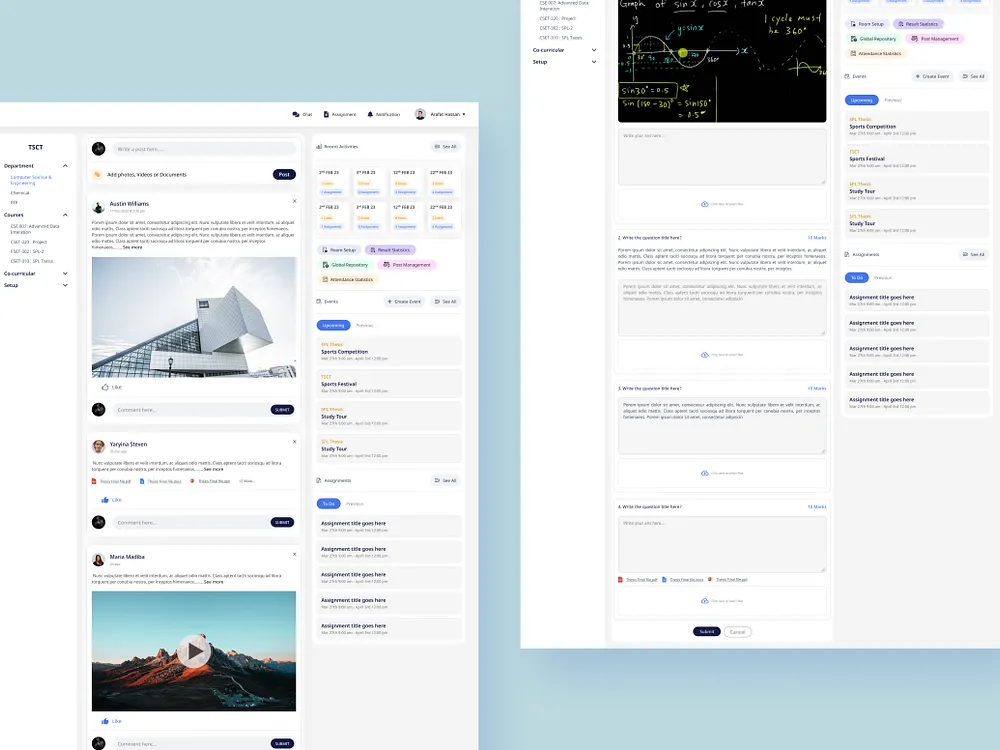Select Previous assignments tab in feed window
This screenshot has height=750, width=1000.
tap(355, 504)
